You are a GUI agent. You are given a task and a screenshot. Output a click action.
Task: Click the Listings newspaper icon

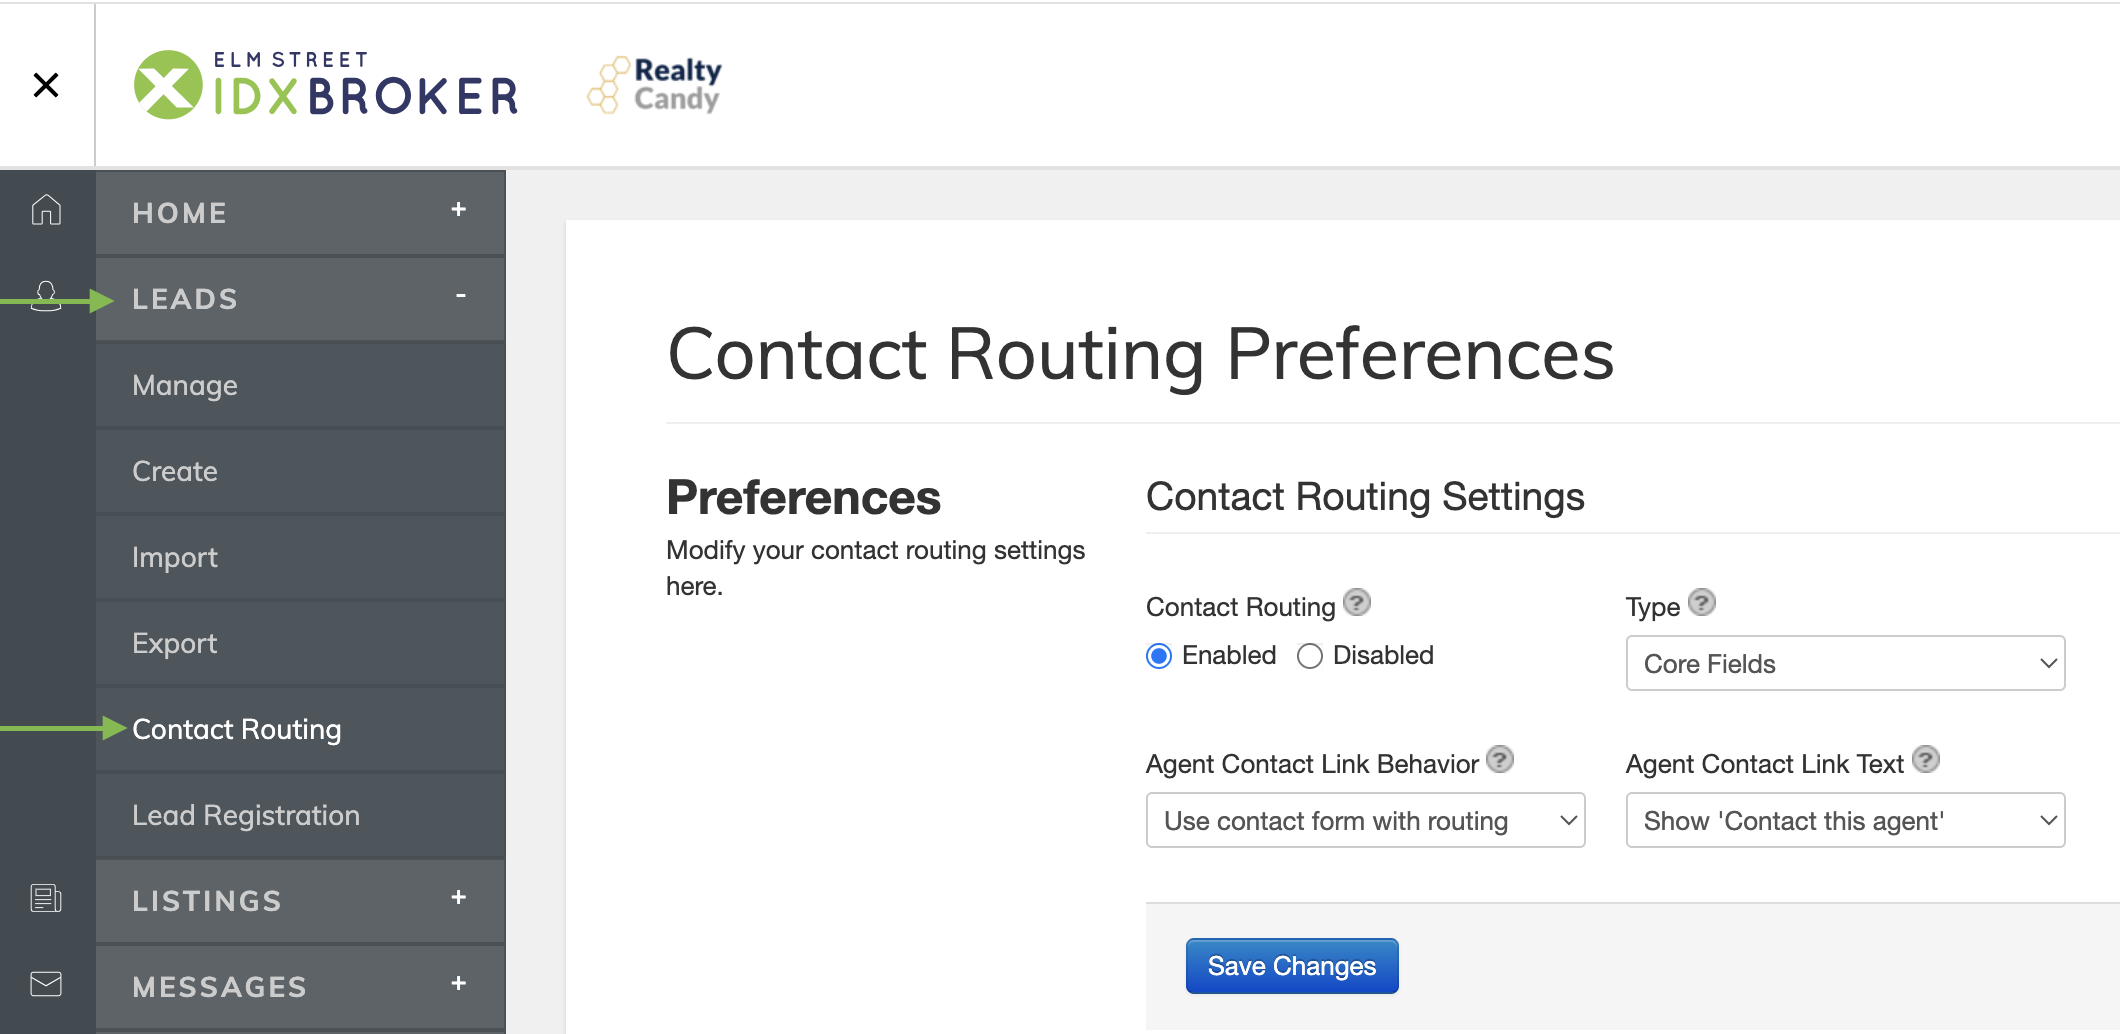46,898
